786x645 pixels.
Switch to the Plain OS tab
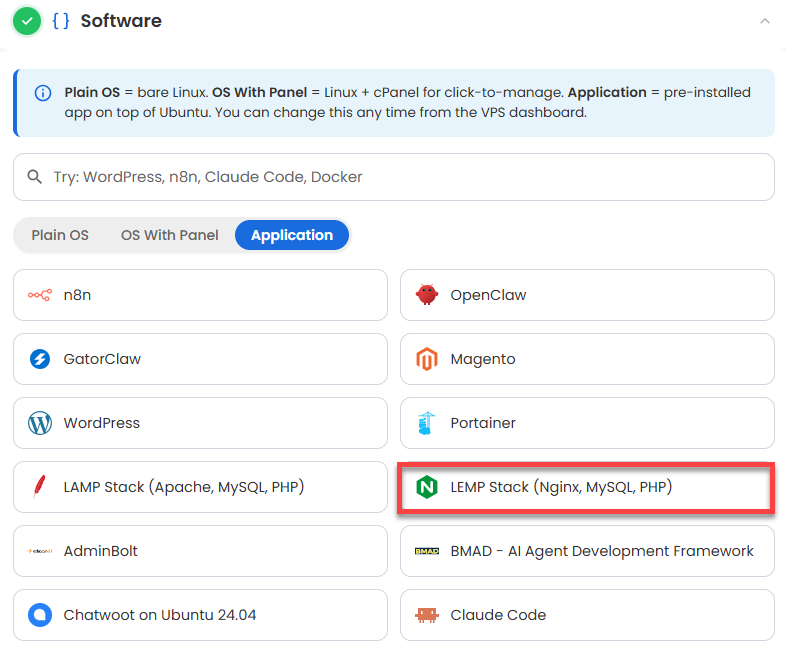[x=60, y=235]
